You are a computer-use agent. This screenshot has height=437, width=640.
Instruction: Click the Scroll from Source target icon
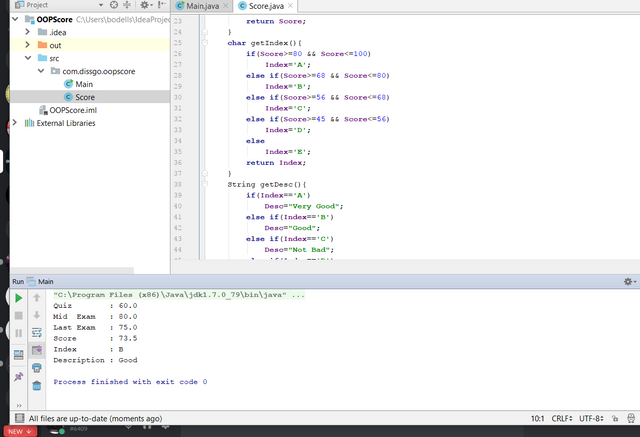pos(114,5)
